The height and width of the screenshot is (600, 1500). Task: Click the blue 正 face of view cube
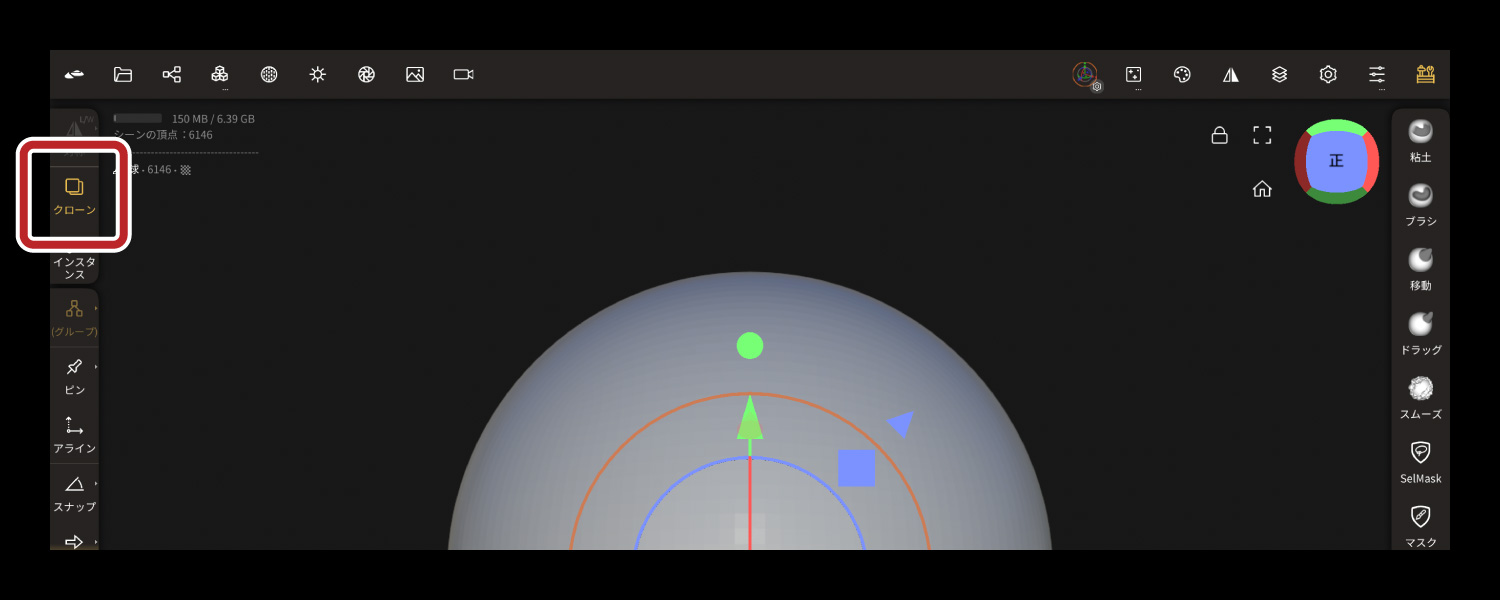(x=1336, y=161)
